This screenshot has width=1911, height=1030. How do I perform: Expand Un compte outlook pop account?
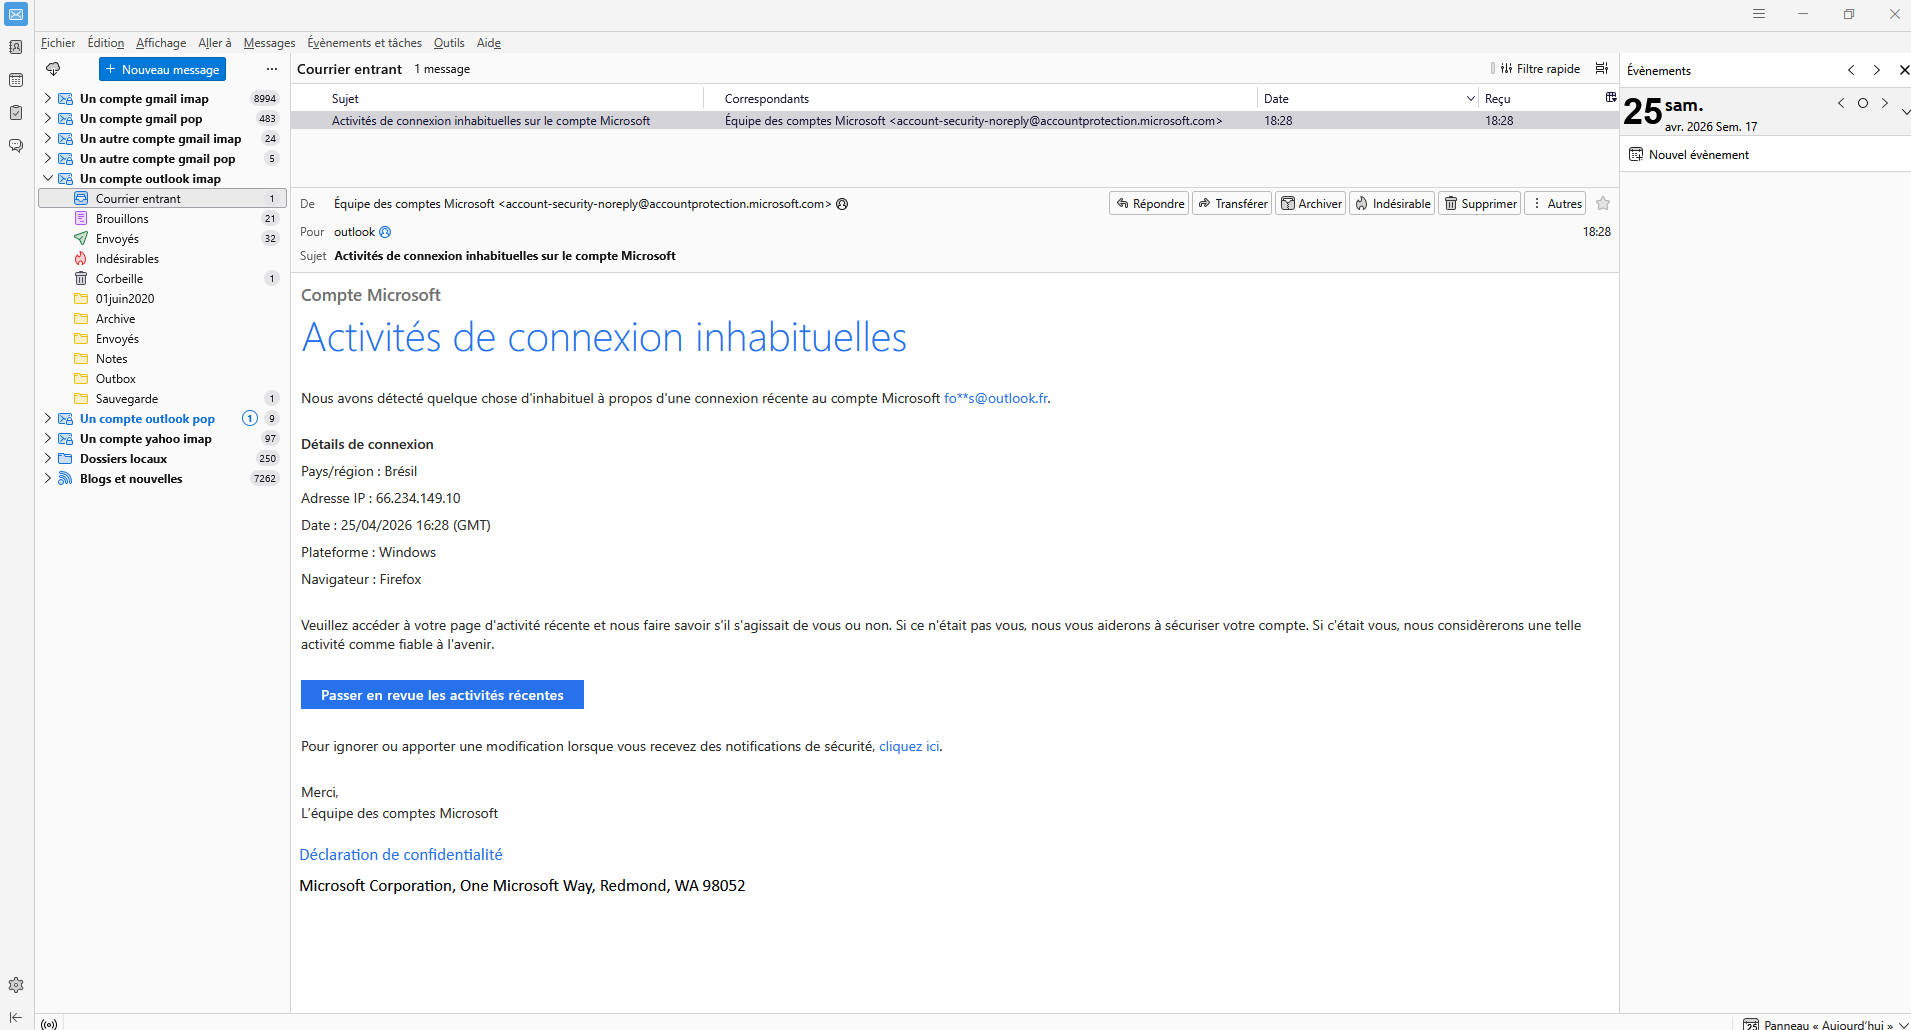(47, 419)
